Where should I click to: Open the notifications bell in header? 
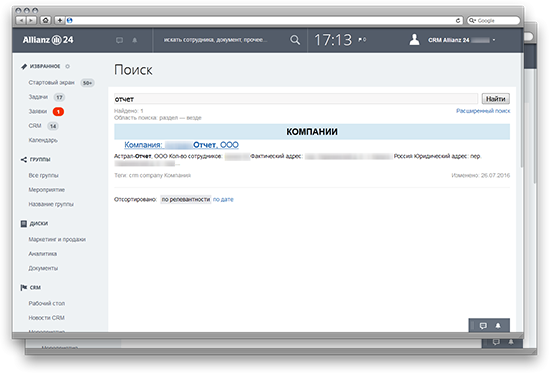134,40
